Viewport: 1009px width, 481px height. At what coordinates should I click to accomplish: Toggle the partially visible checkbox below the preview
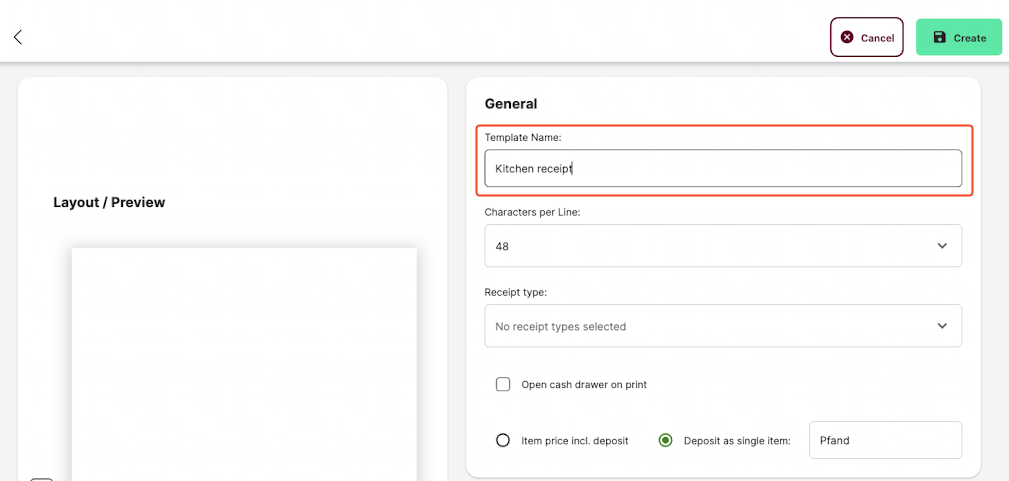41,479
